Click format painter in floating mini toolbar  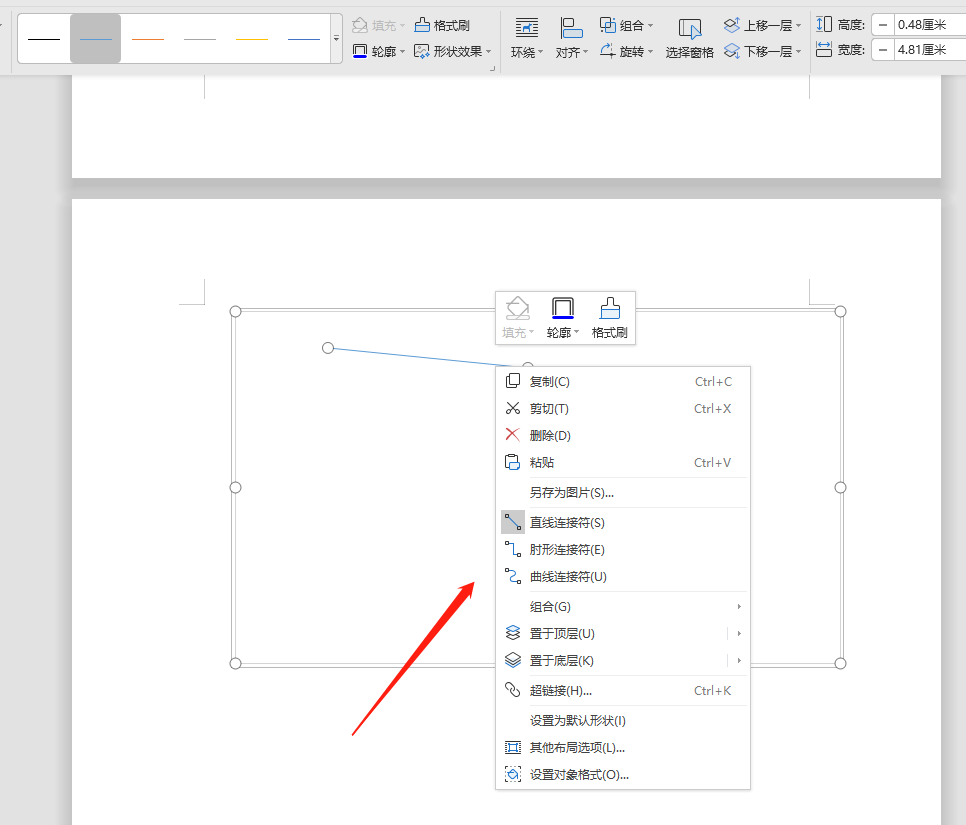609,317
